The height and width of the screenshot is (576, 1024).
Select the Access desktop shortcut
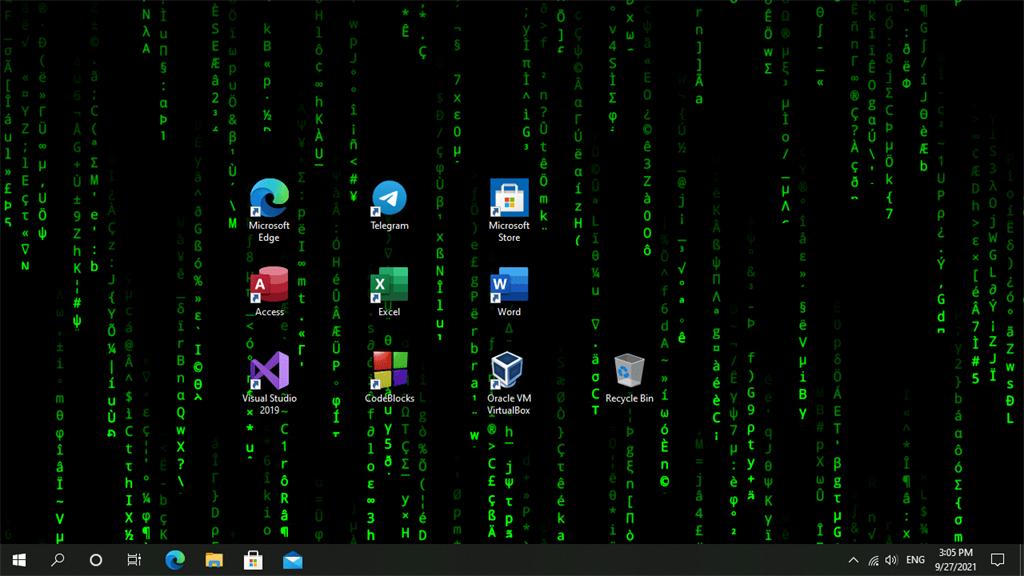[x=269, y=291]
